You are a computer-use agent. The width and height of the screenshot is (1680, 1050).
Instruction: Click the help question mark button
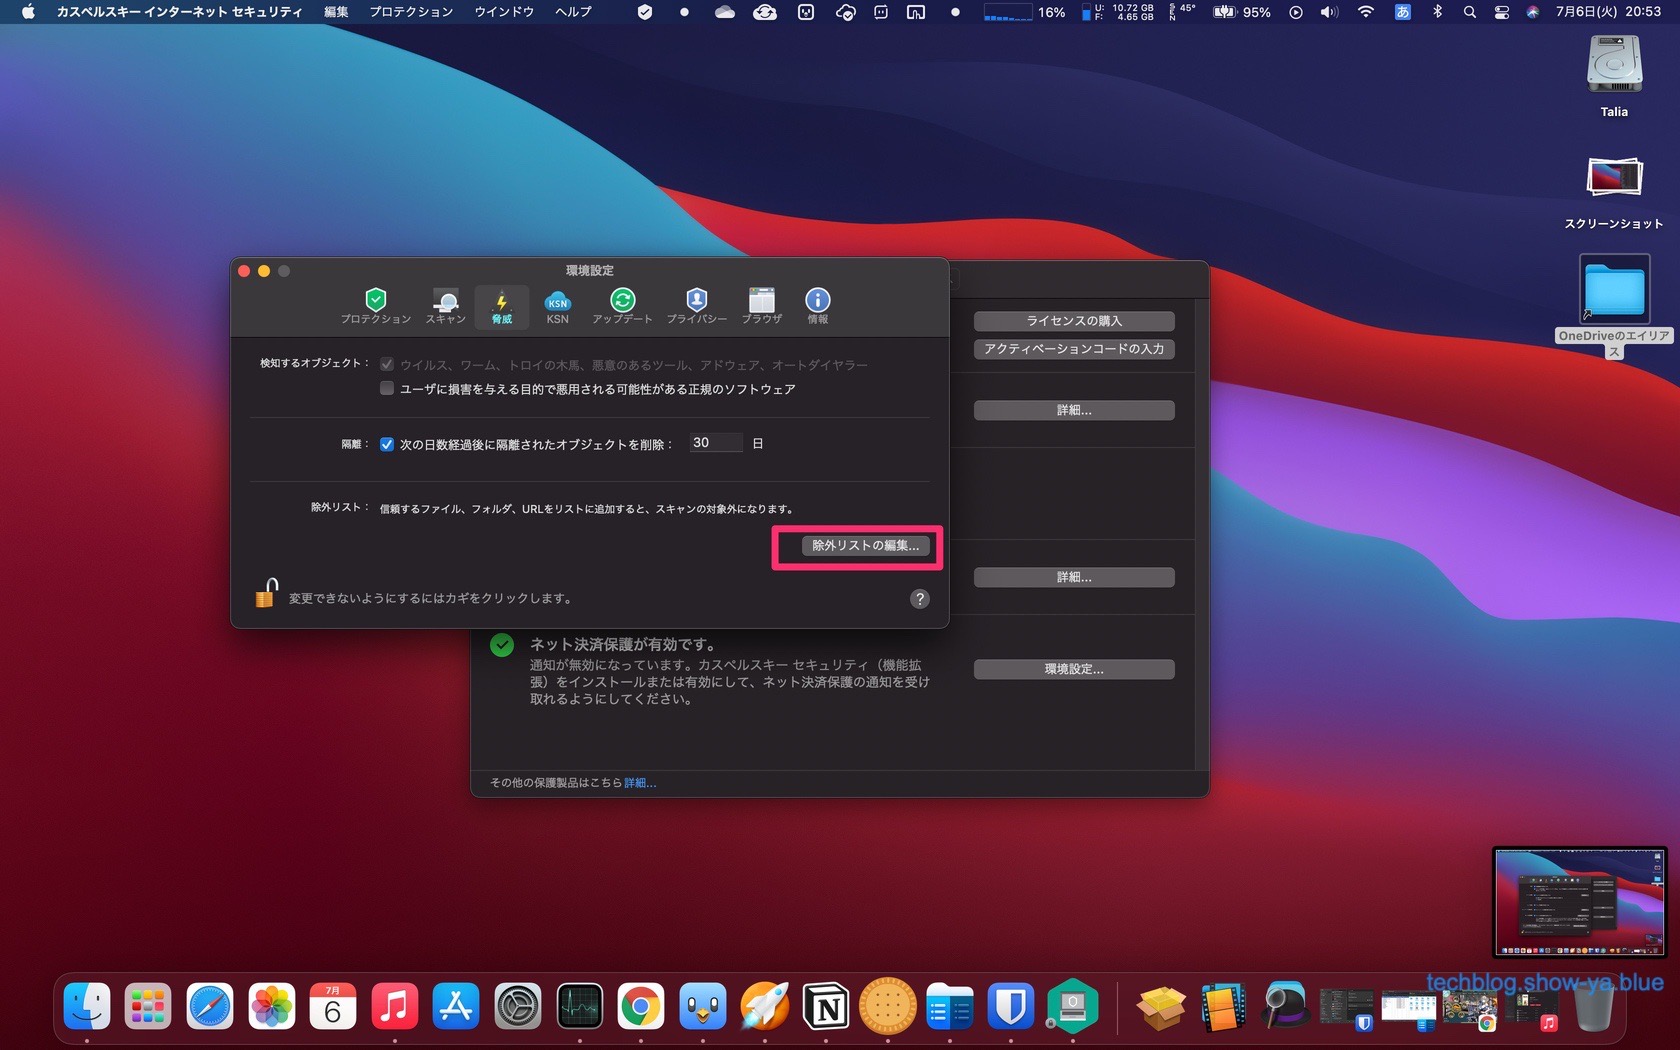919,599
